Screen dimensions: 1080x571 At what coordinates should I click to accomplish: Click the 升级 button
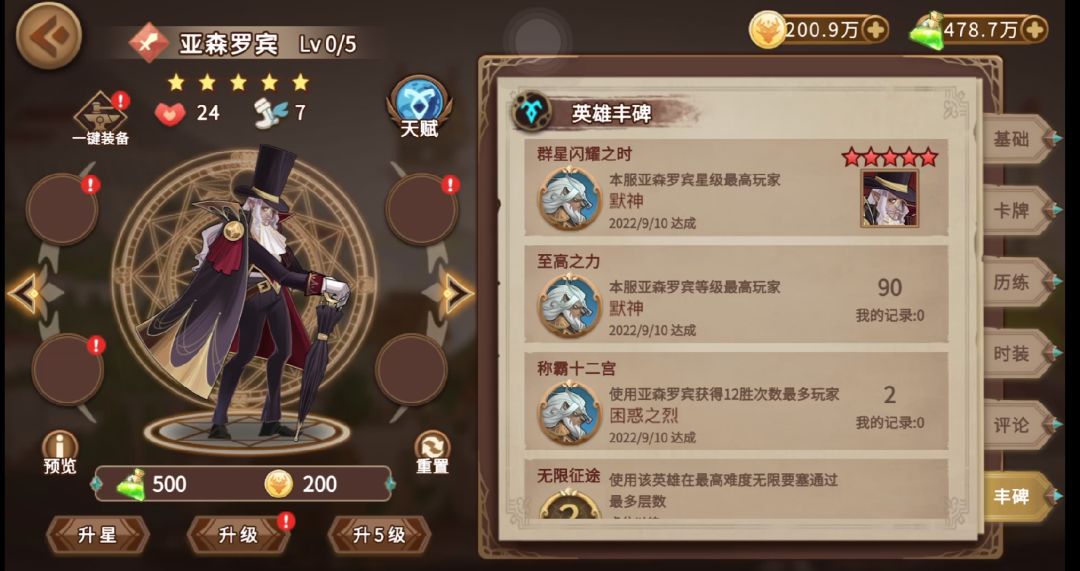click(238, 535)
